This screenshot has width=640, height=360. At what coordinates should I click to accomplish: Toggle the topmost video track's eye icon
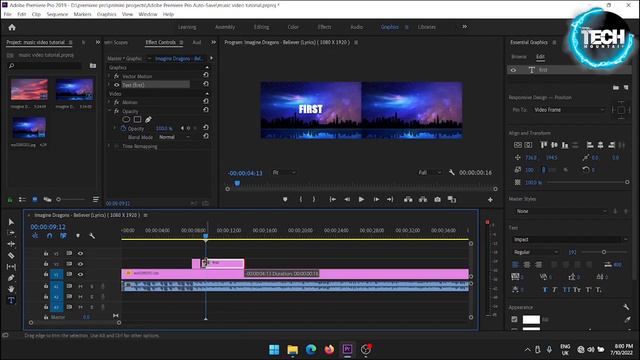[x=80, y=253]
